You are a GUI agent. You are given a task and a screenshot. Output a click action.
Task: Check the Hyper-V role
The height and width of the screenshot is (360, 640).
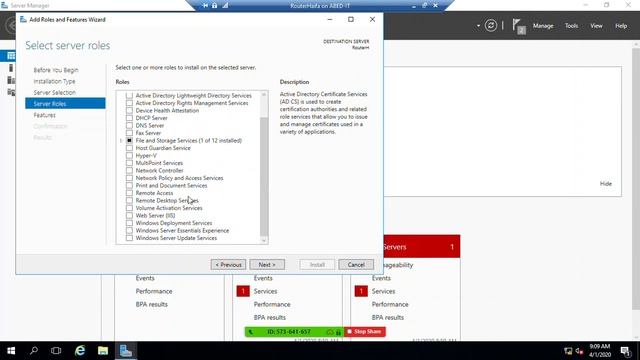click(129, 156)
